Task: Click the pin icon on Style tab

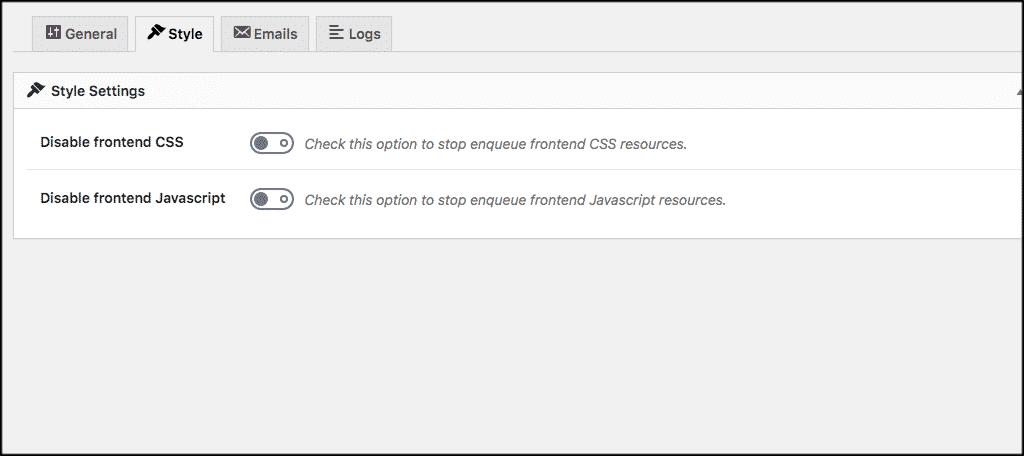Action: (x=155, y=33)
